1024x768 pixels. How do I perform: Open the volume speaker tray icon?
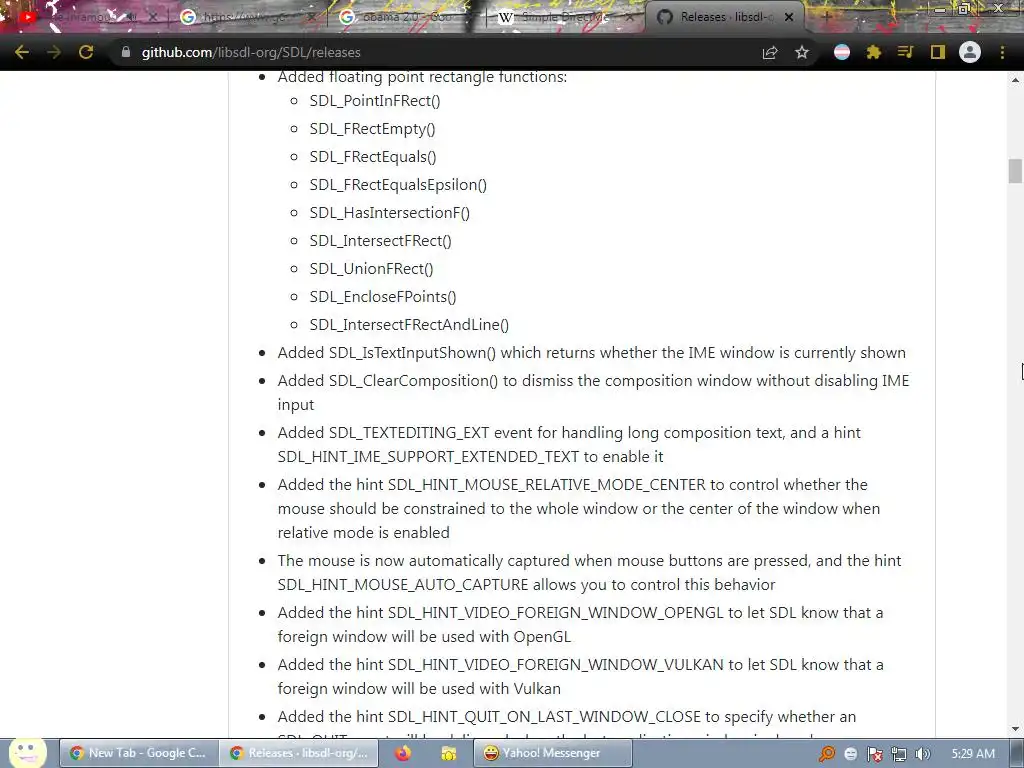(923, 754)
